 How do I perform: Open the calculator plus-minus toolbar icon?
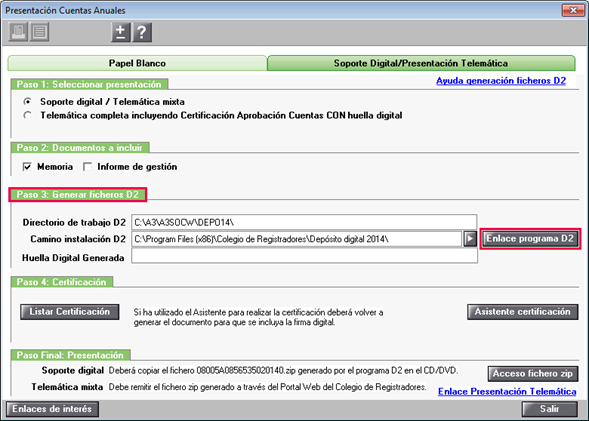point(121,32)
